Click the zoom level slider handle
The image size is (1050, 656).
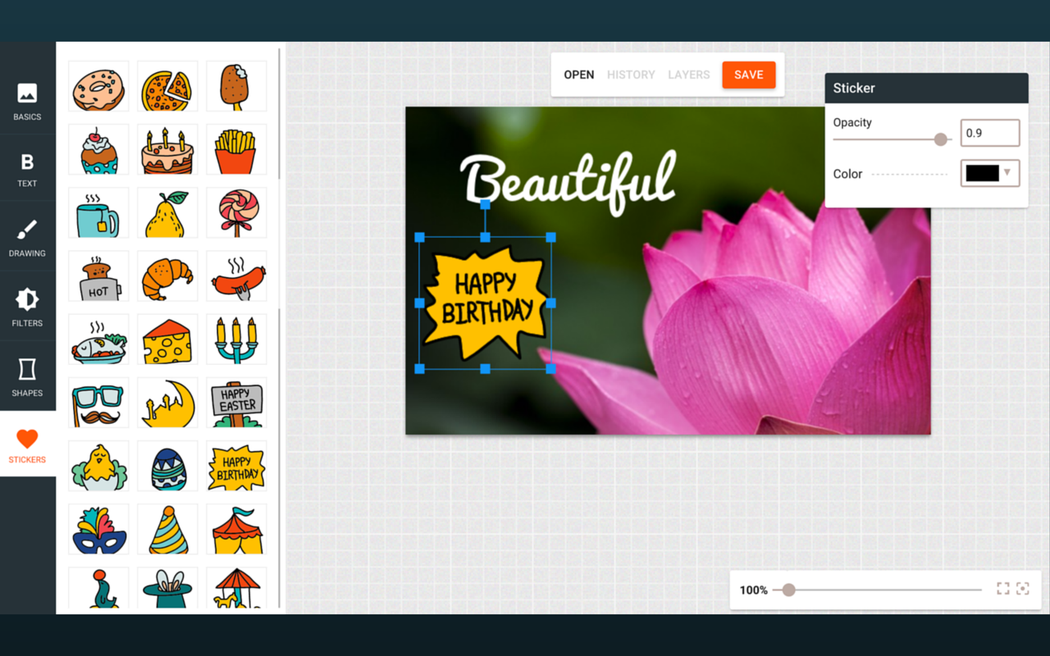coord(789,590)
